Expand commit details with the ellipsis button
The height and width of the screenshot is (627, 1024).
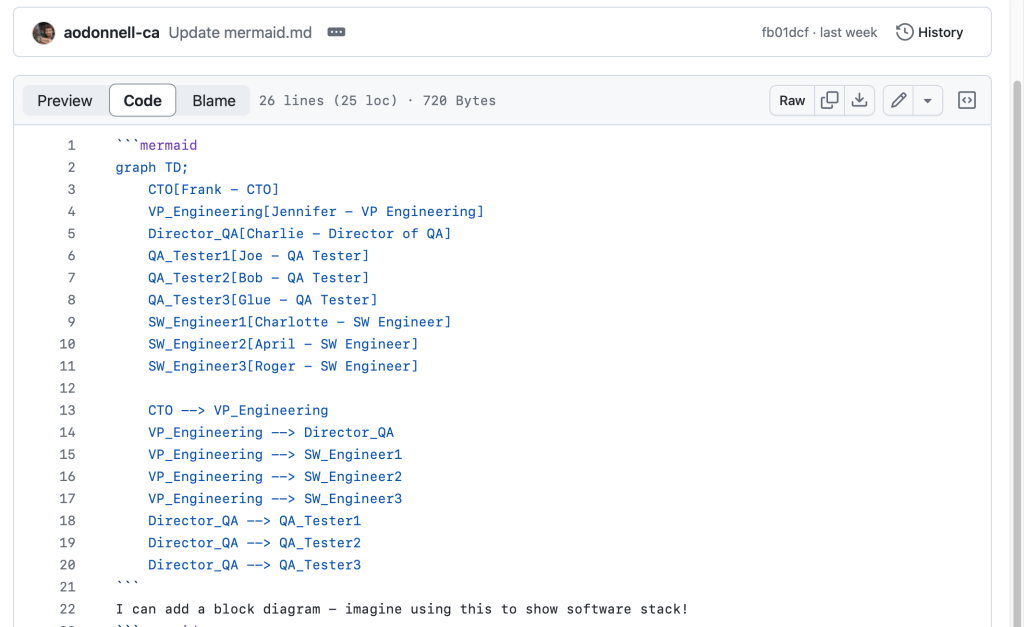(336, 32)
